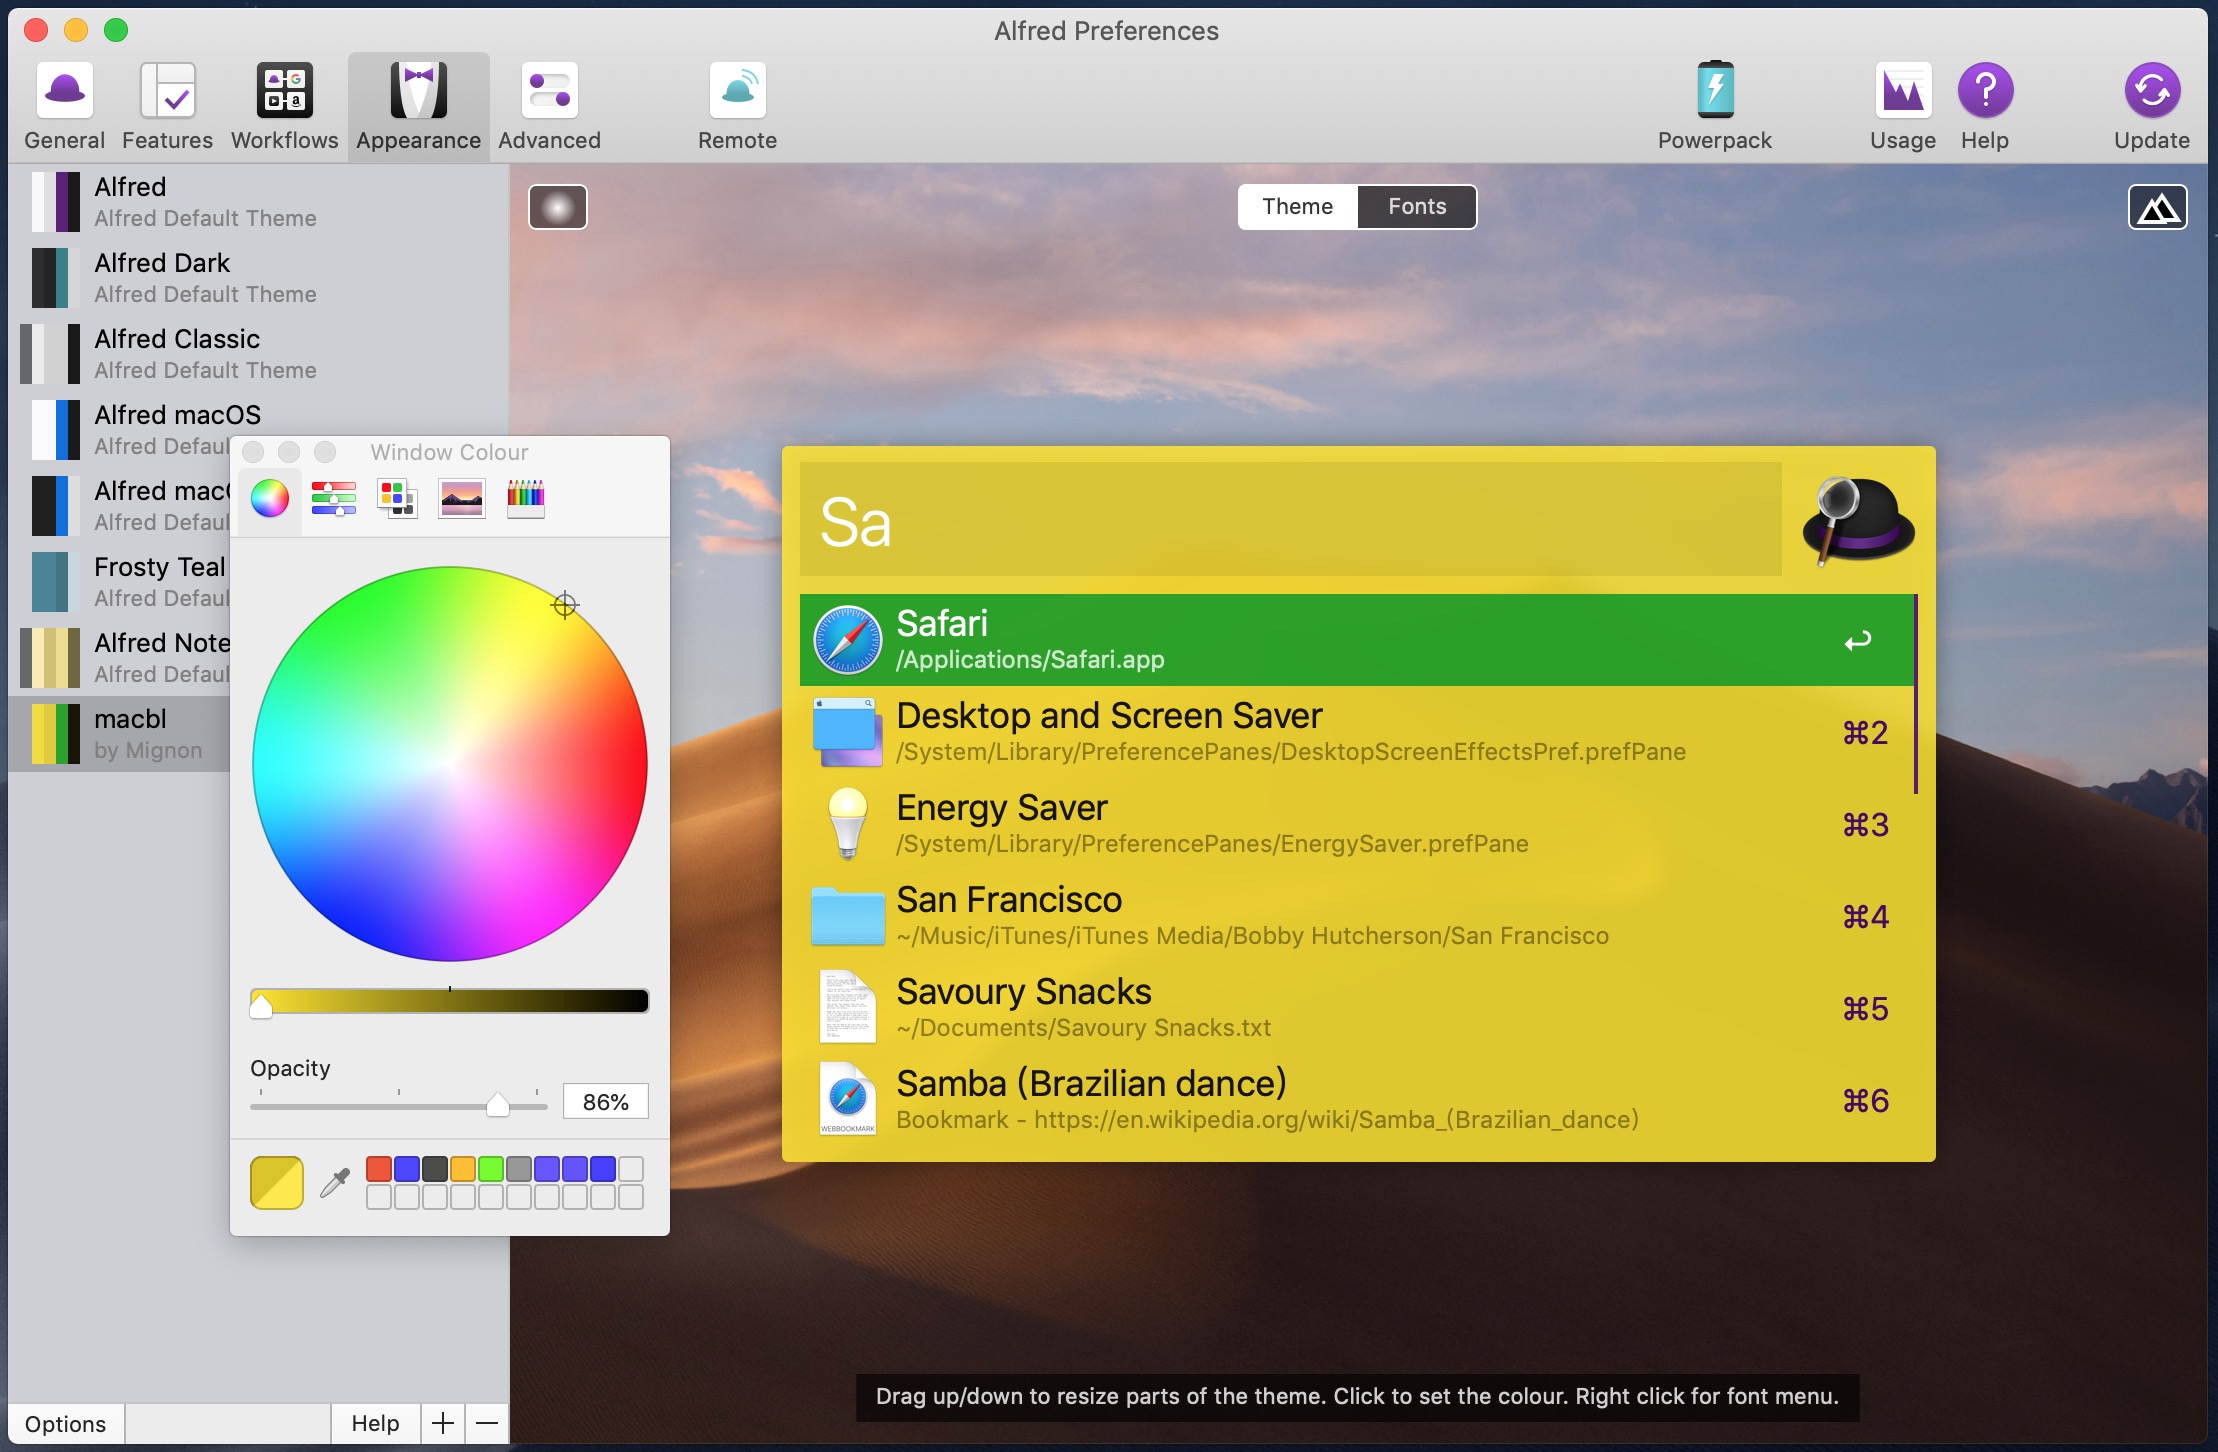Select the Alfred Note theme

(x=120, y=658)
